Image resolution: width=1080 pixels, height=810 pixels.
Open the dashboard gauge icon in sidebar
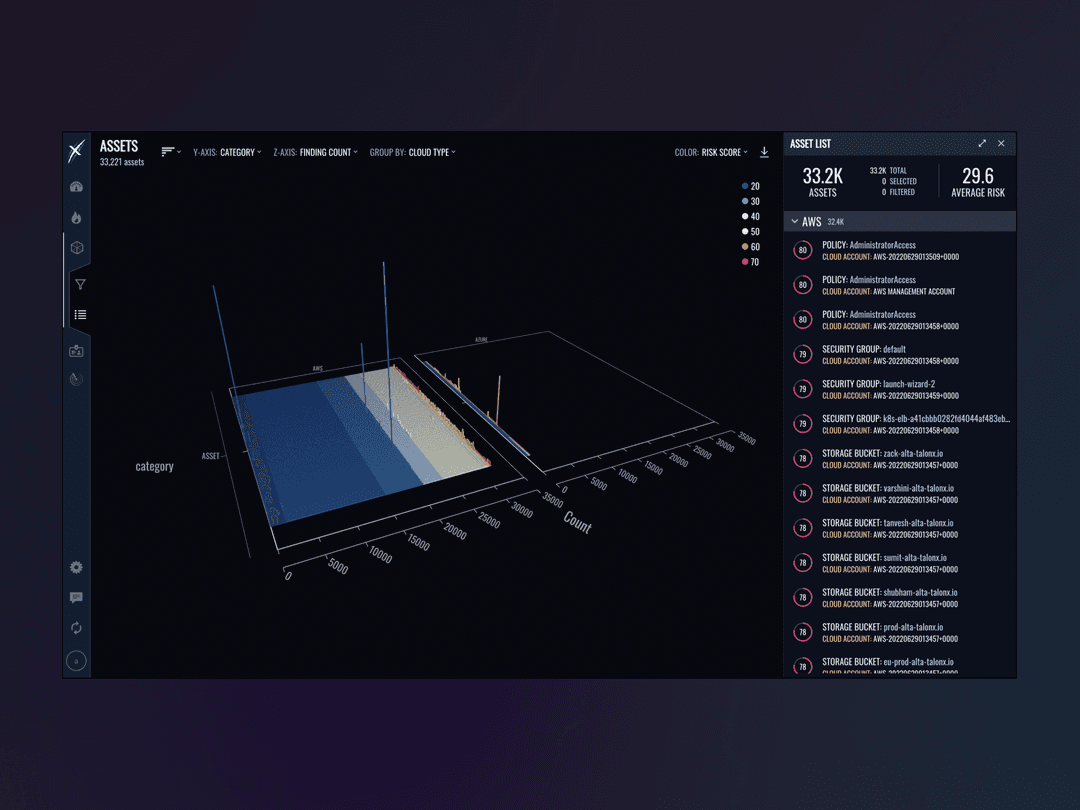(76, 187)
